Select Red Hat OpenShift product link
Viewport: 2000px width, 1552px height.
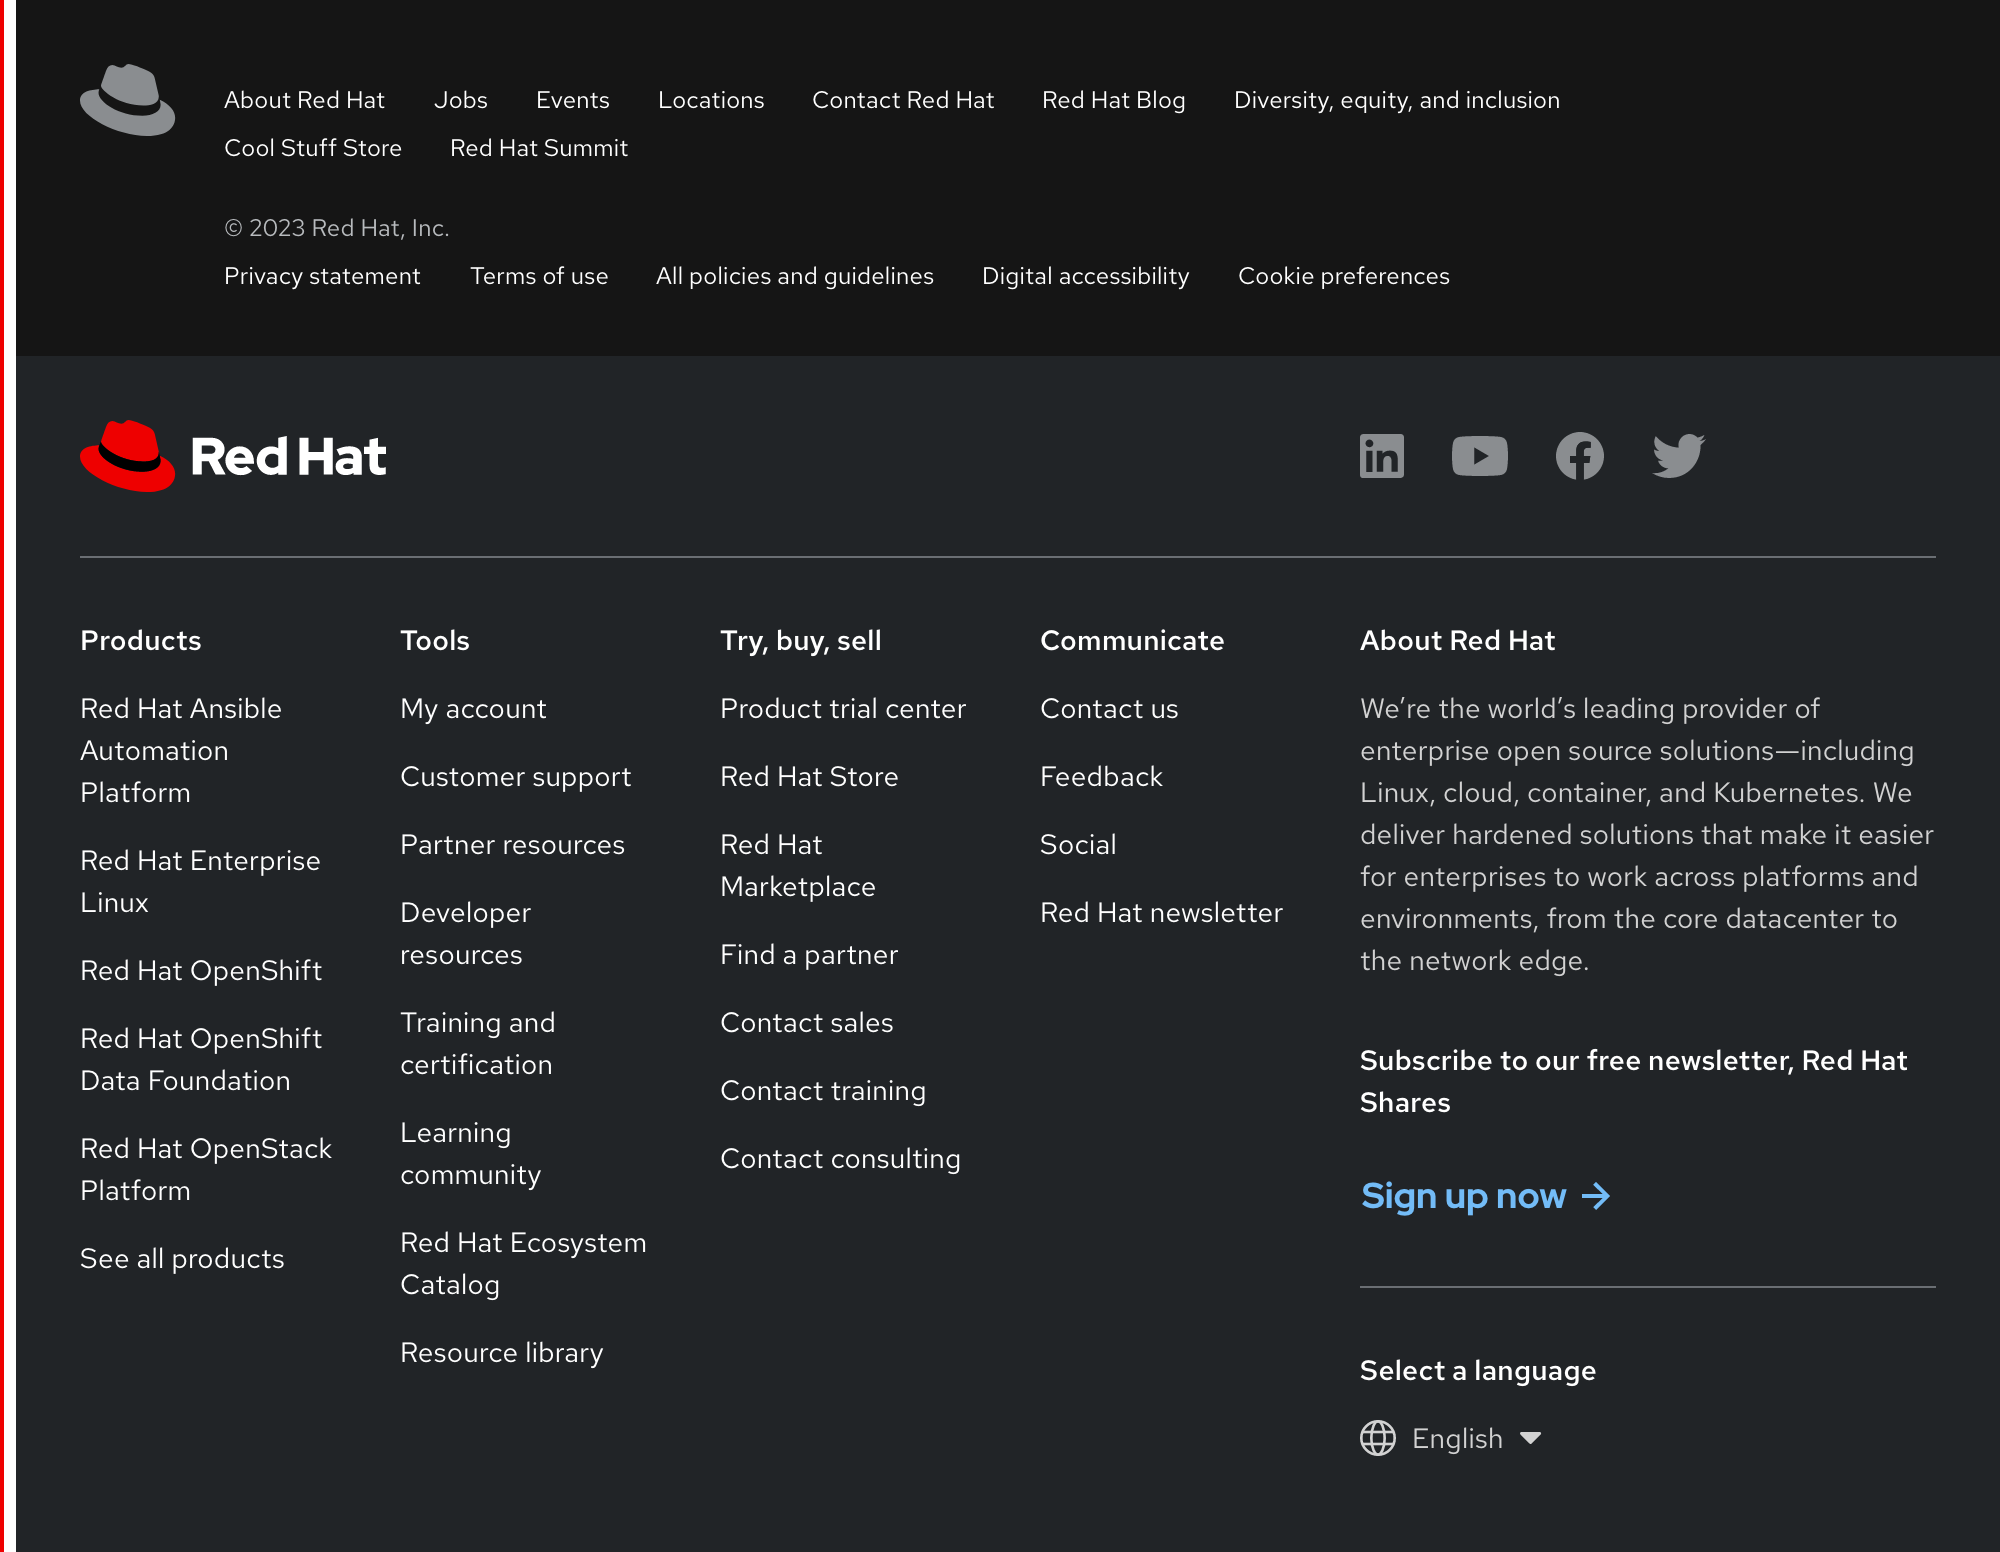coord(201,970)
